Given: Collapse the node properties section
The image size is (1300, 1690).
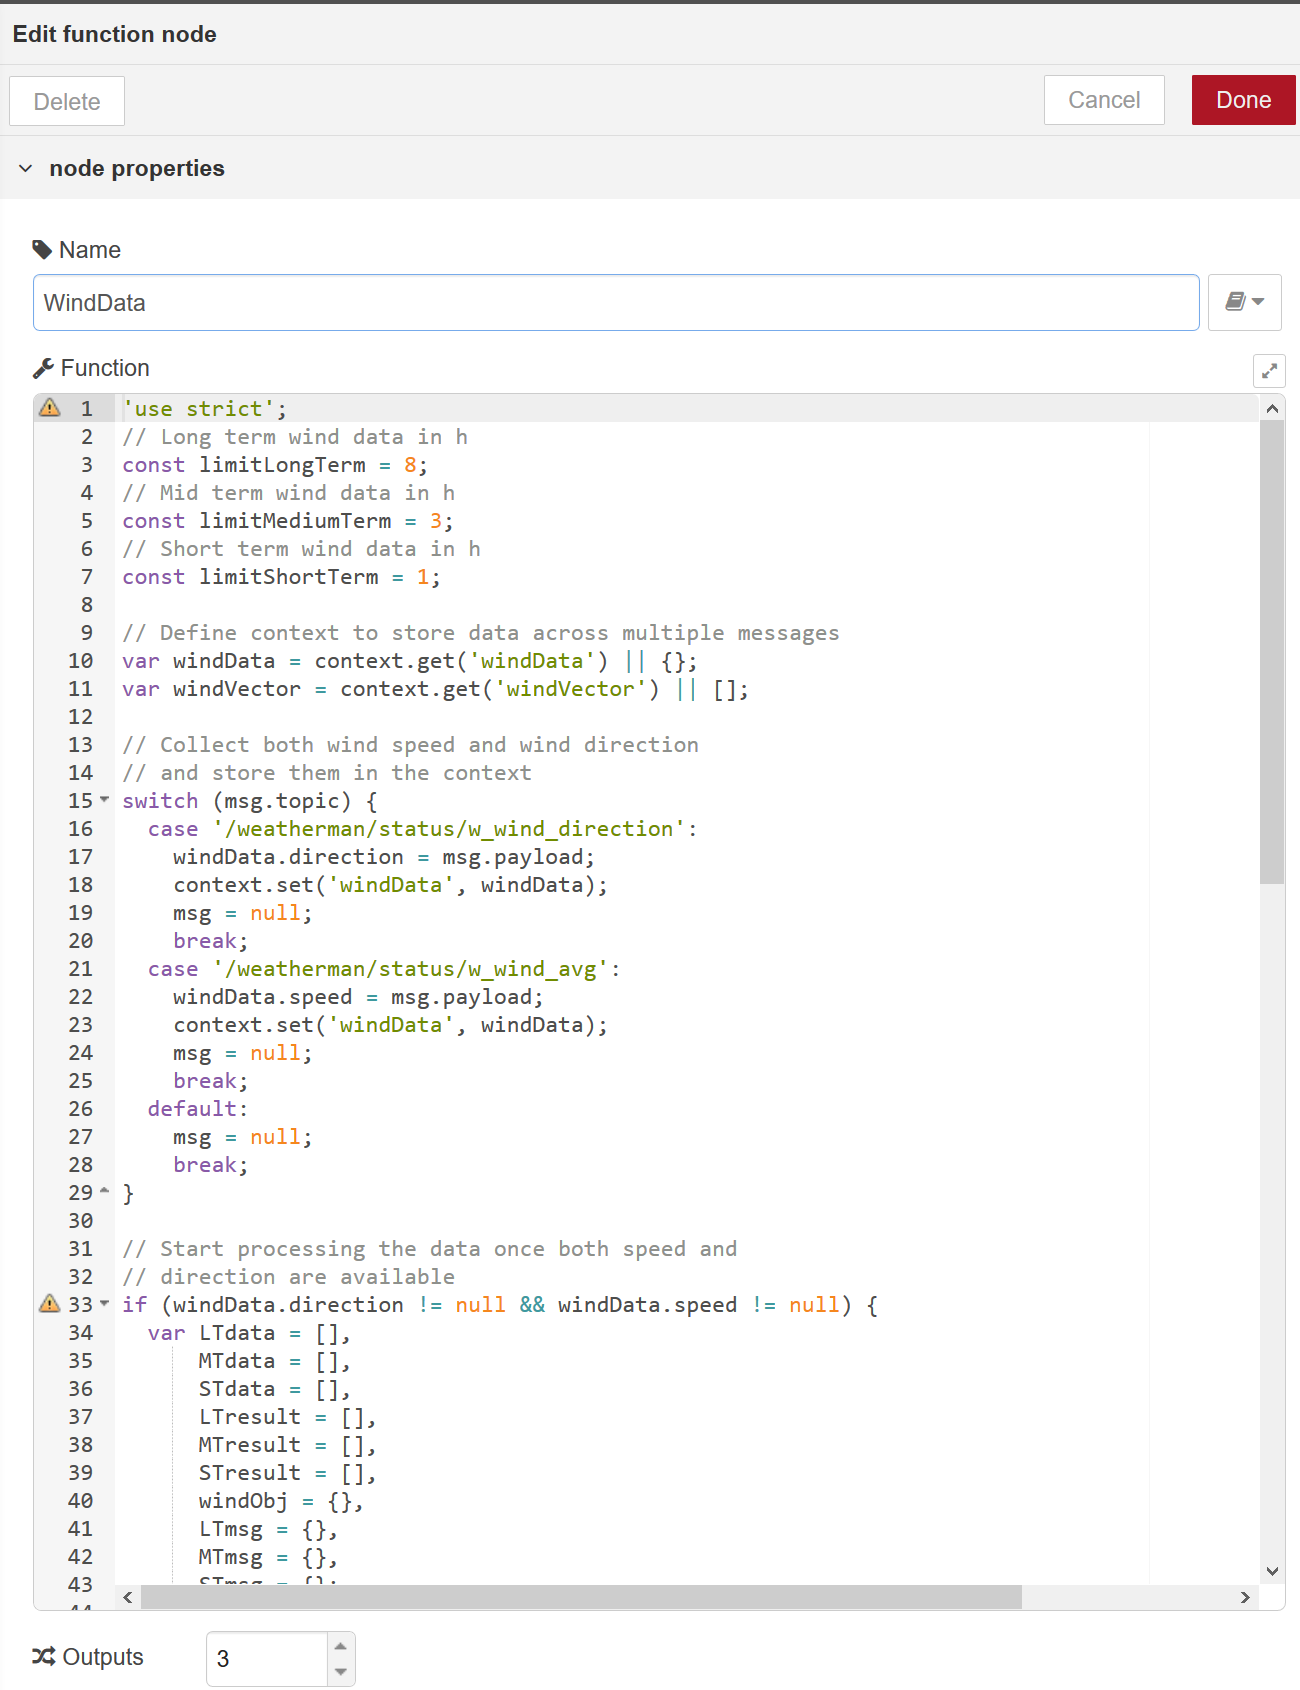Looking at the screenshot, I should (x=26, y=168).
